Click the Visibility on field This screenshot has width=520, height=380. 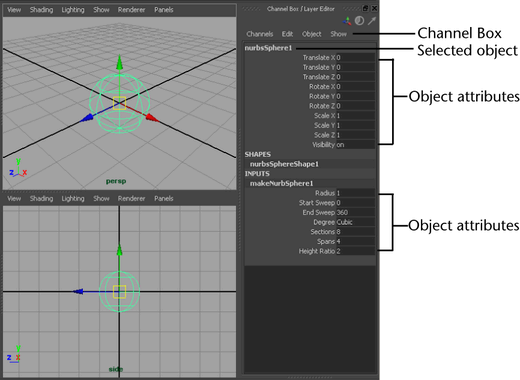(x=355, y=145)
